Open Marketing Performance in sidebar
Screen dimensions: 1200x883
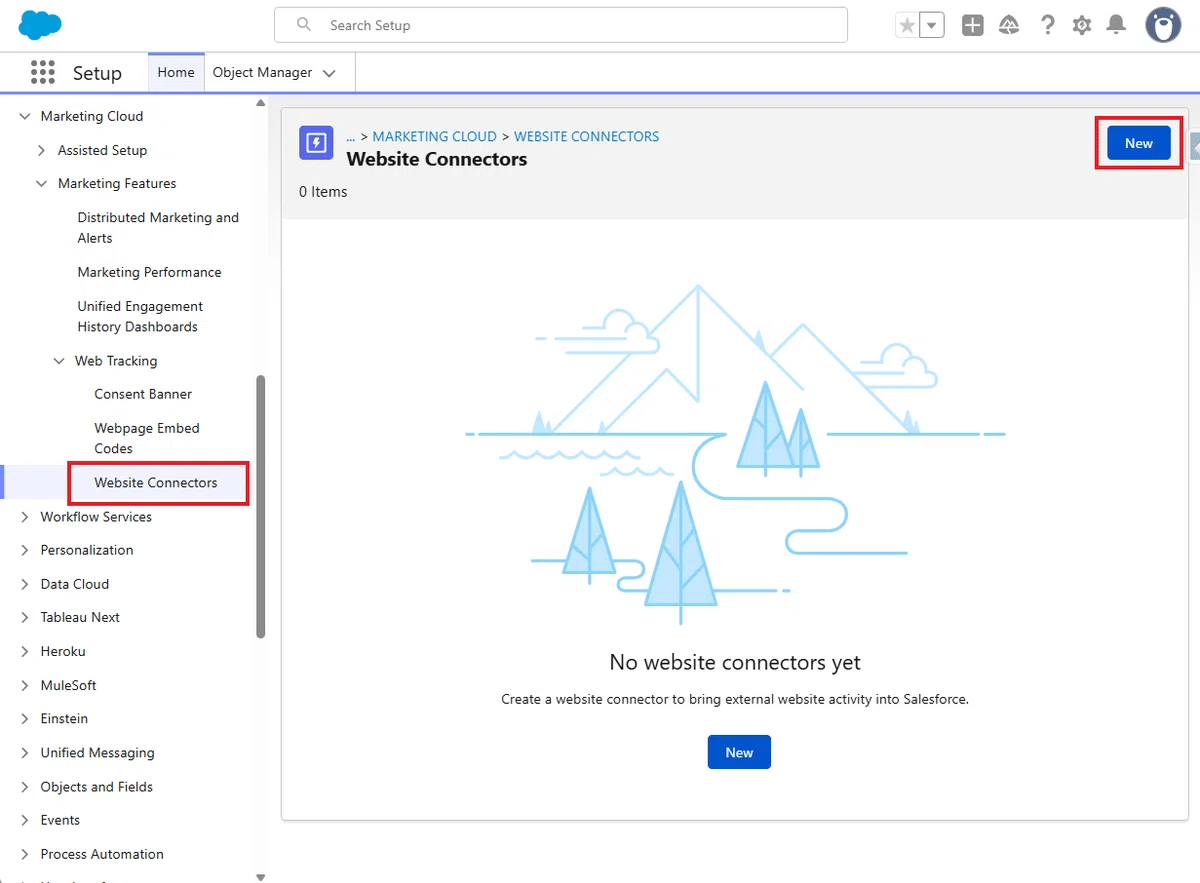(x=149, y=272)
